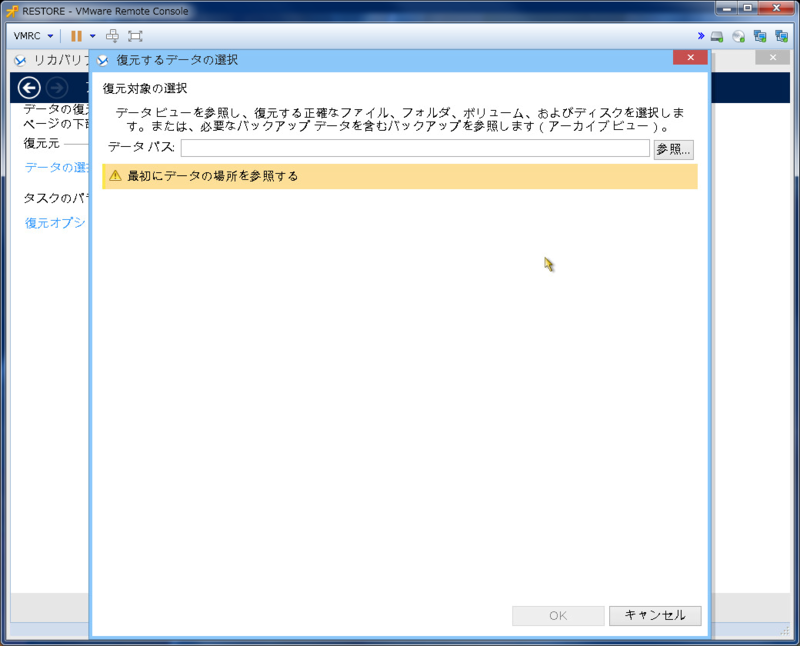Click the last network adapter icon
The image size is (800, 646).
pyautogui.click(x=781, y=37)
